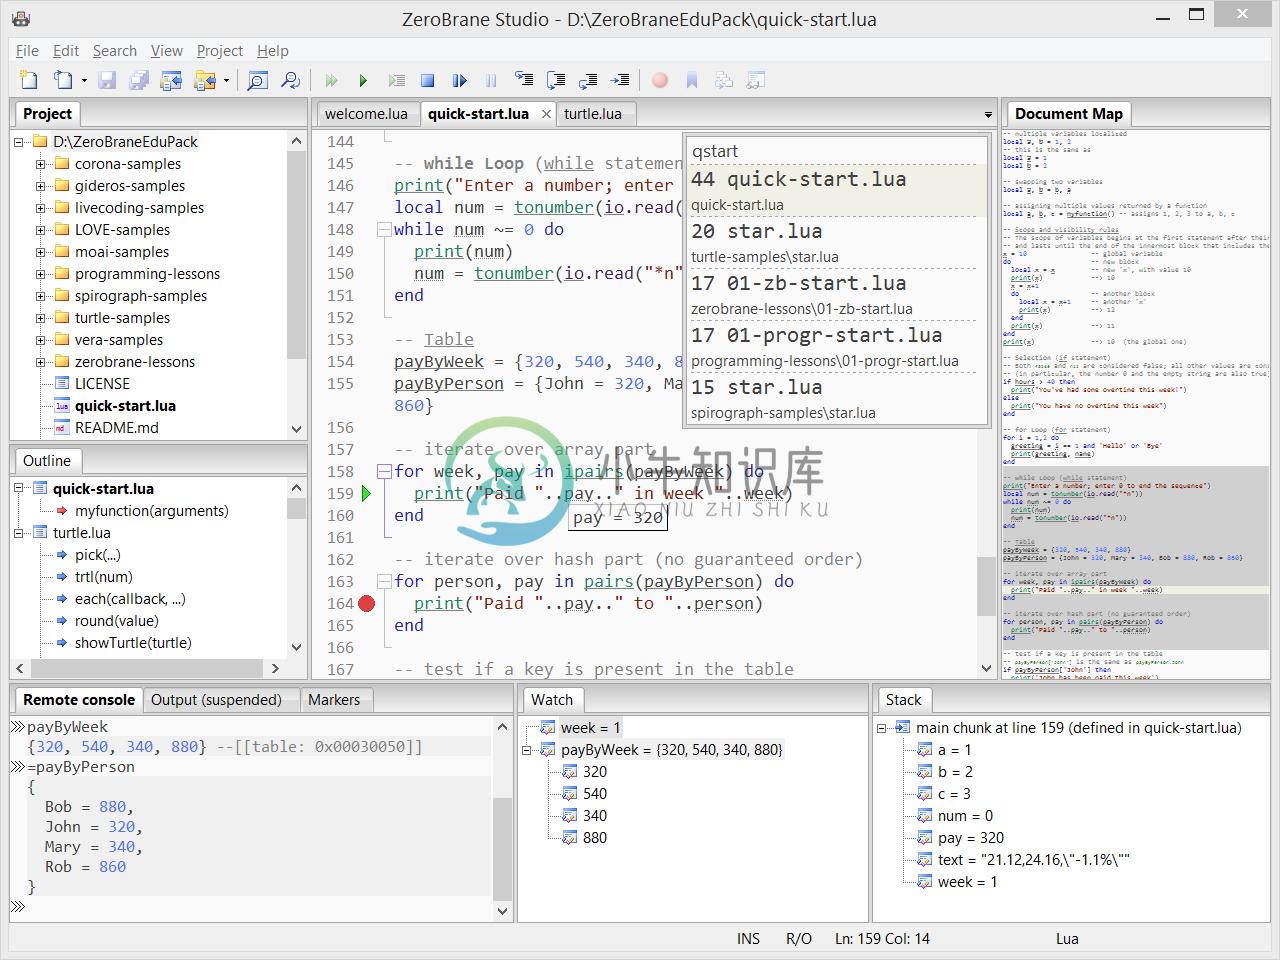Click the Ln: 159 Col: 14 status field
1280x960 pixels.
tap(882, 938)
